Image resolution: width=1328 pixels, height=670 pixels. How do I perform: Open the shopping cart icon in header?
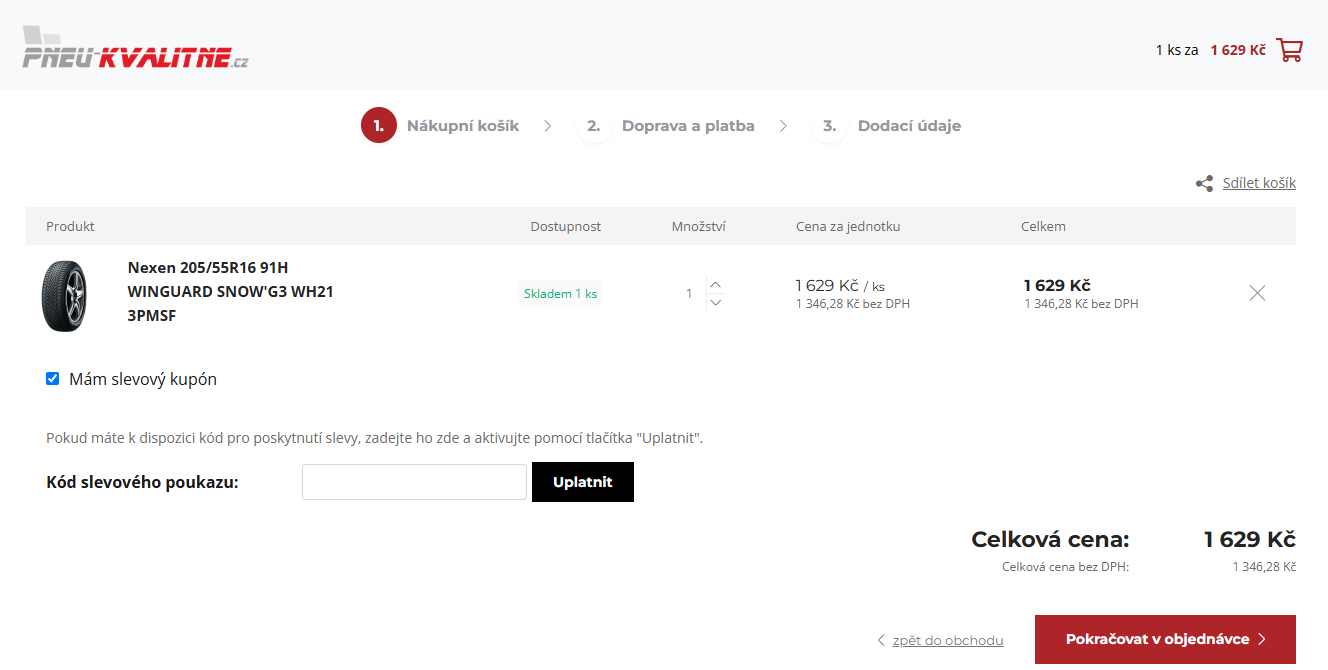pyautogui.click(x=1289, y=50)
